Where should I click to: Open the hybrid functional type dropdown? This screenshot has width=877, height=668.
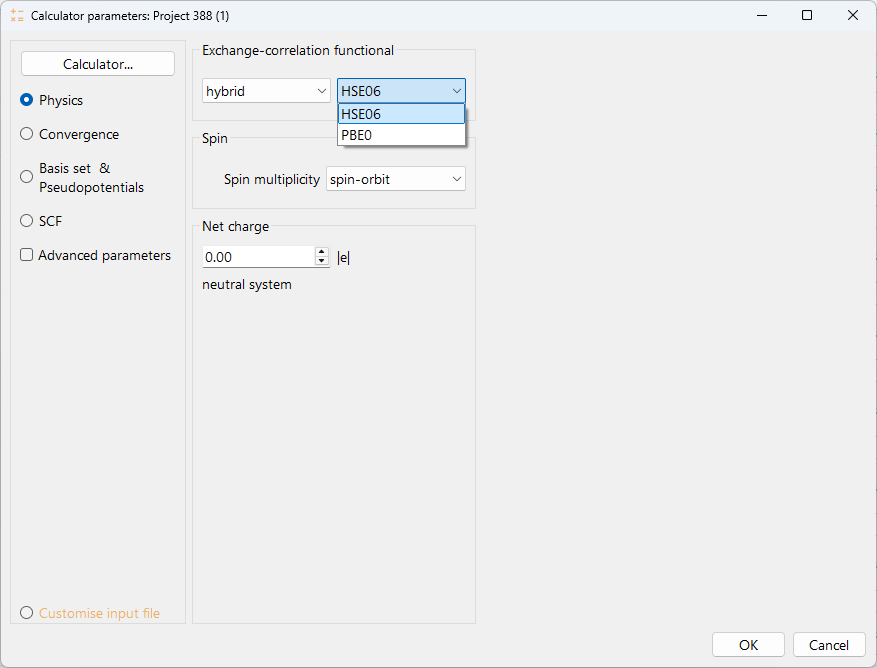point(266,91)
